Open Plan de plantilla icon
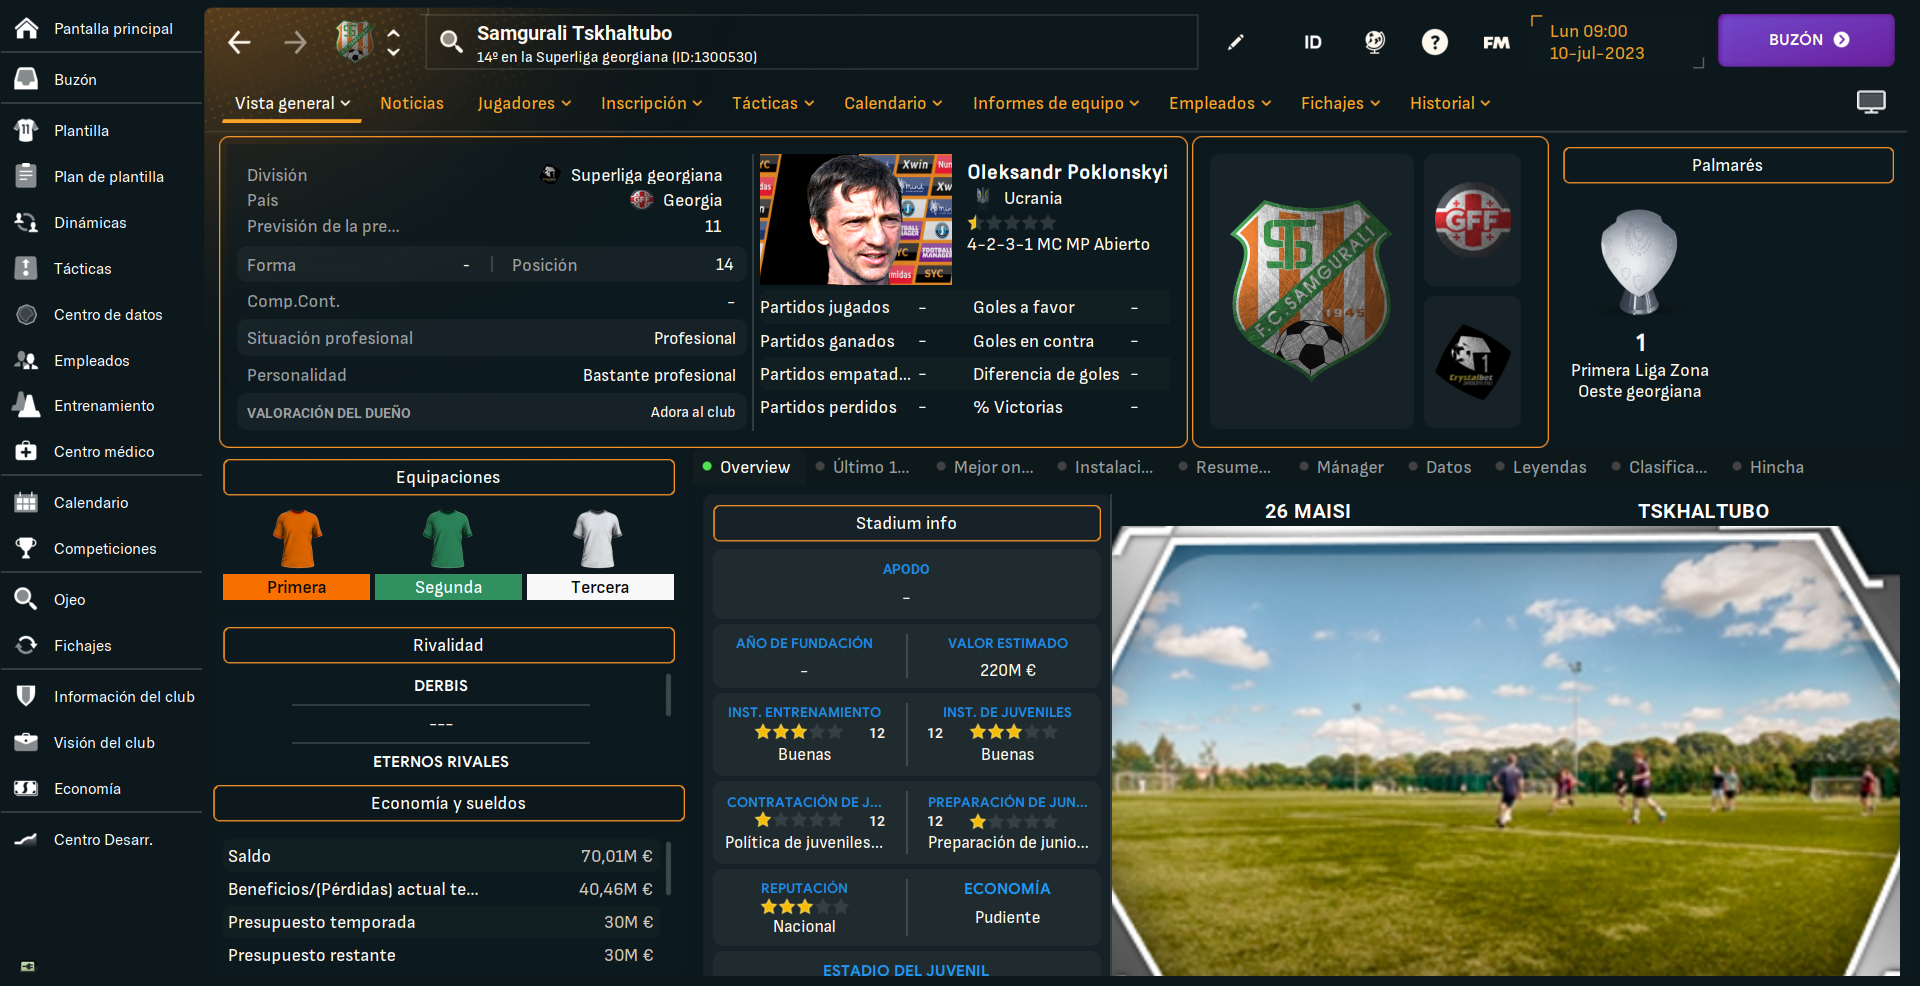 [x=27, y=176]
